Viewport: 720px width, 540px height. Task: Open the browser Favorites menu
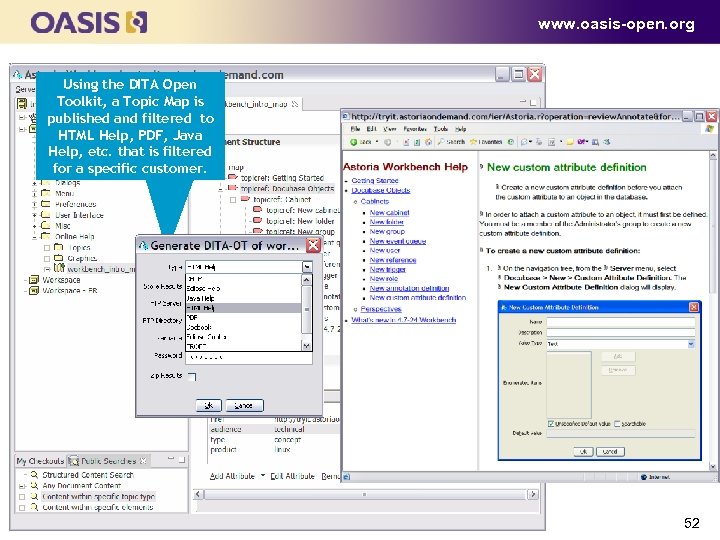click(415, 129)
